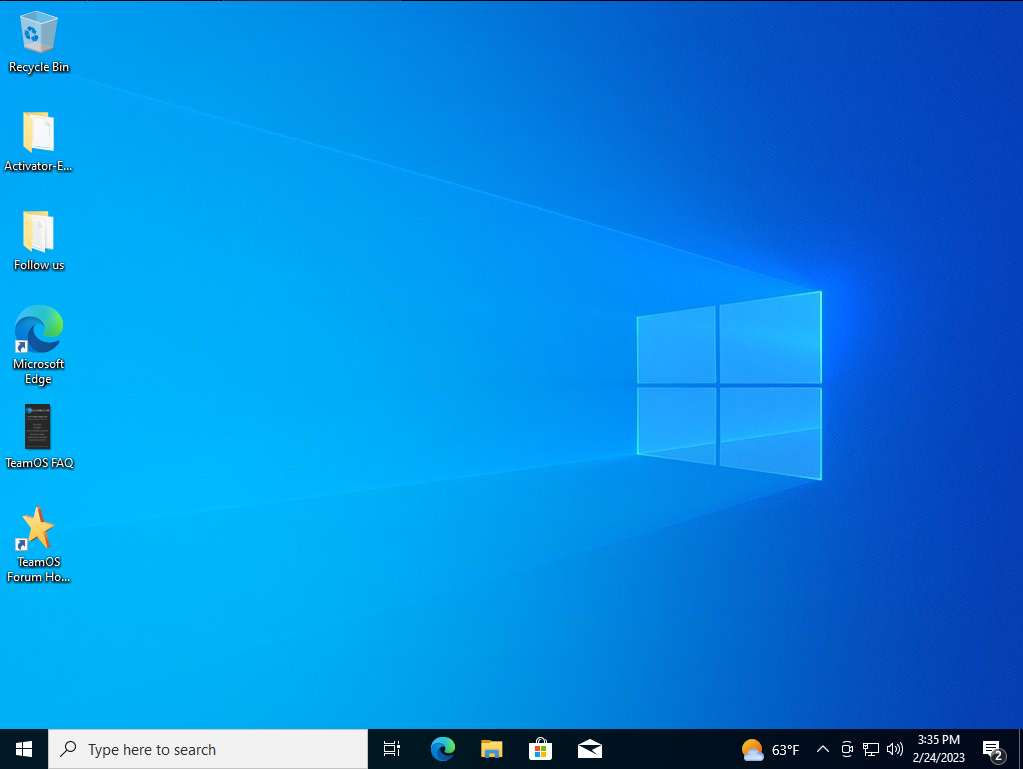
Task: Open the Action Center notifications icon
Action: [994, 750]
